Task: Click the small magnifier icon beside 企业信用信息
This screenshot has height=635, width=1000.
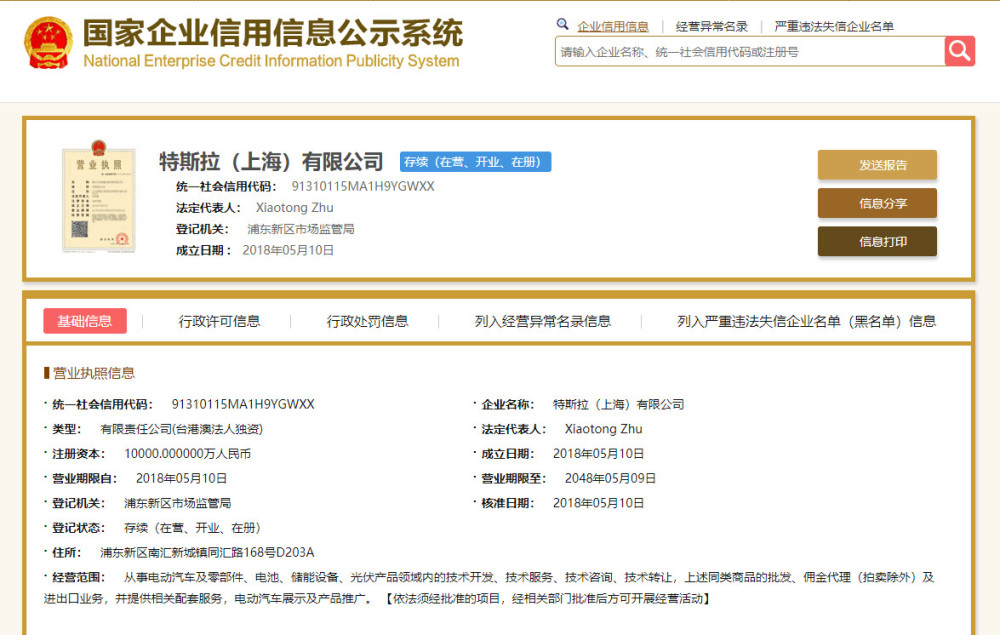Action: pyautogui.click(x=562, y=24)
